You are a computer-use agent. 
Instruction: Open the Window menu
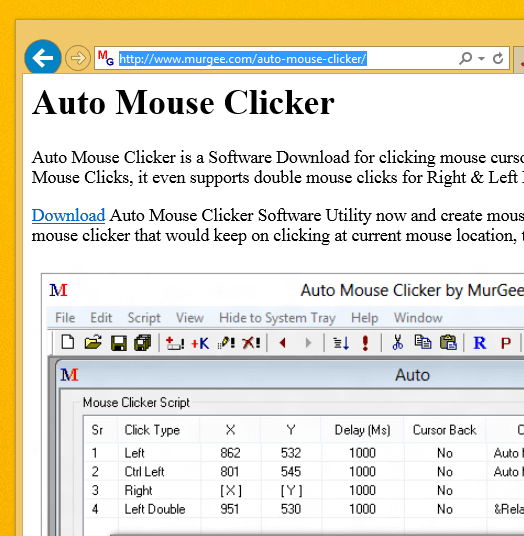pyautogui.click(x=418, y=318)
